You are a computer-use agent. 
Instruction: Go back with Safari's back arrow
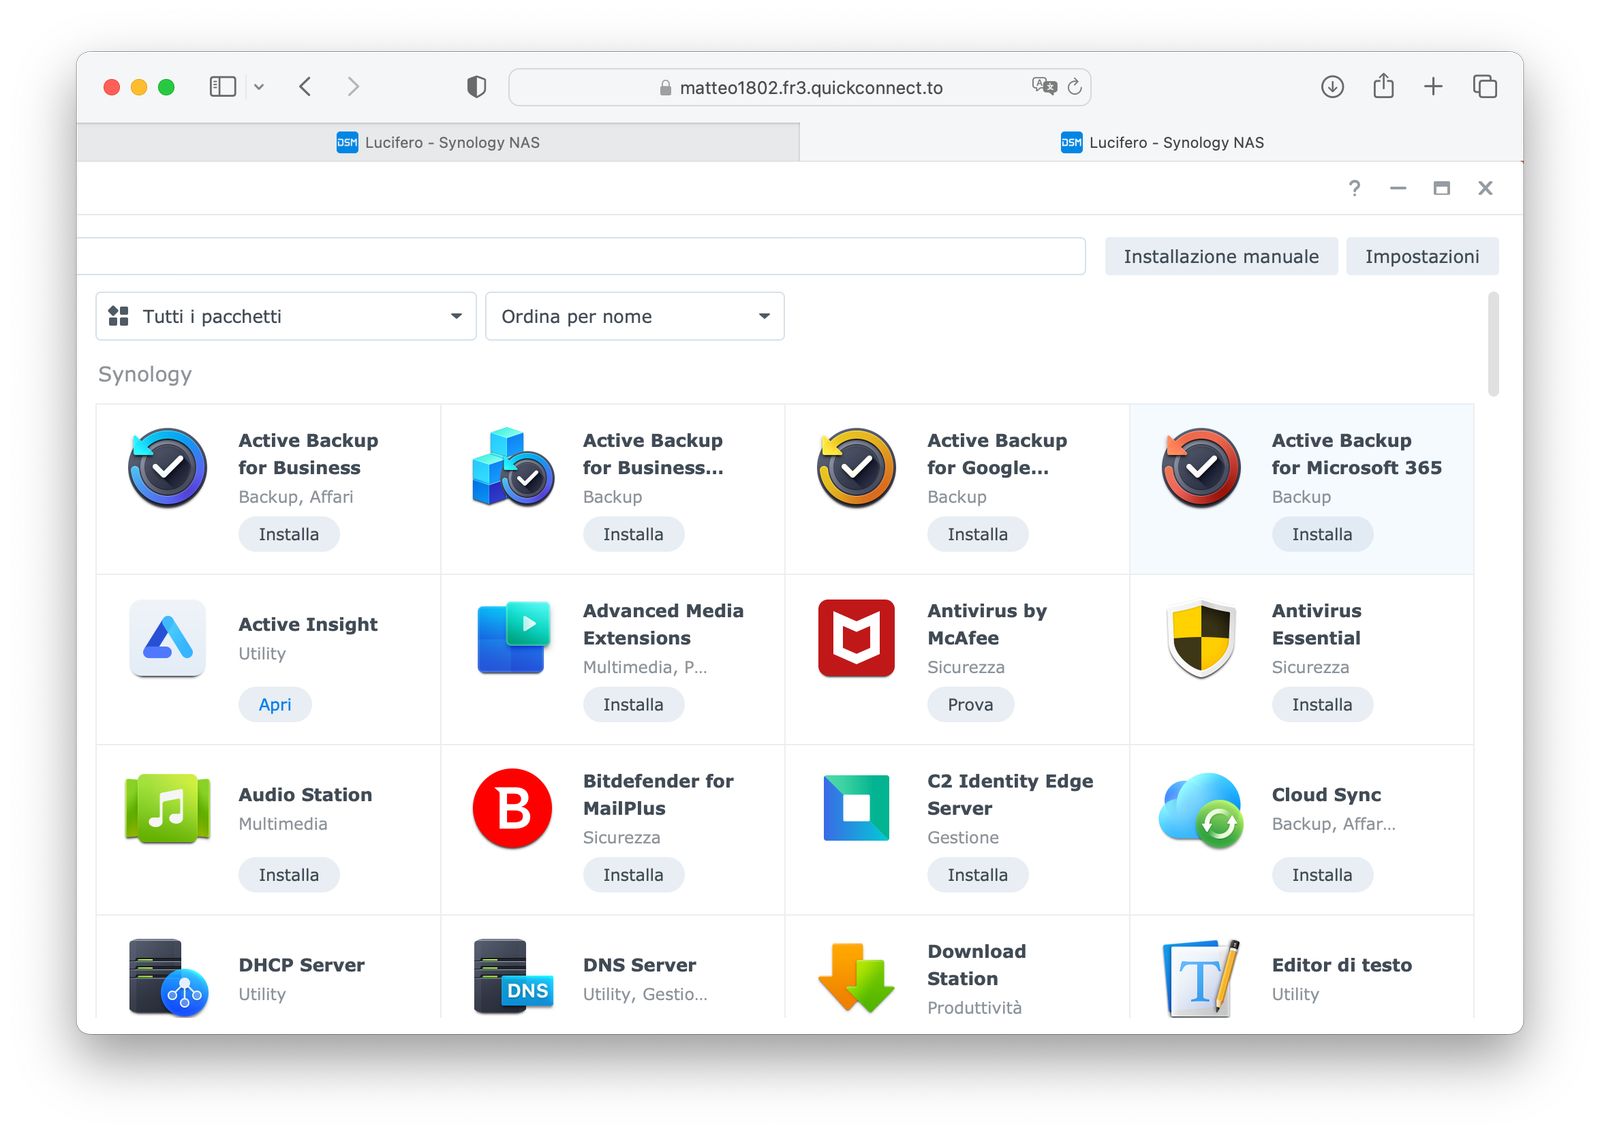coord(305,87)
